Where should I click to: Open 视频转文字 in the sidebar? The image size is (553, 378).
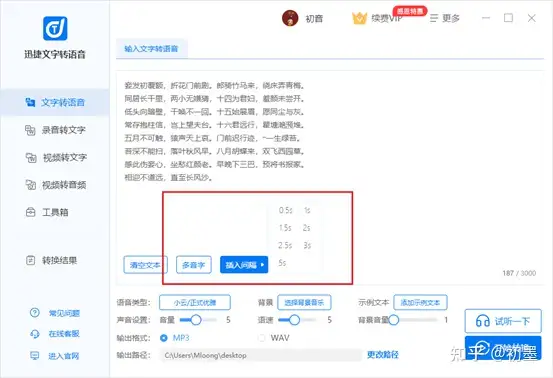pyautogui.click(x=55, y=157)
